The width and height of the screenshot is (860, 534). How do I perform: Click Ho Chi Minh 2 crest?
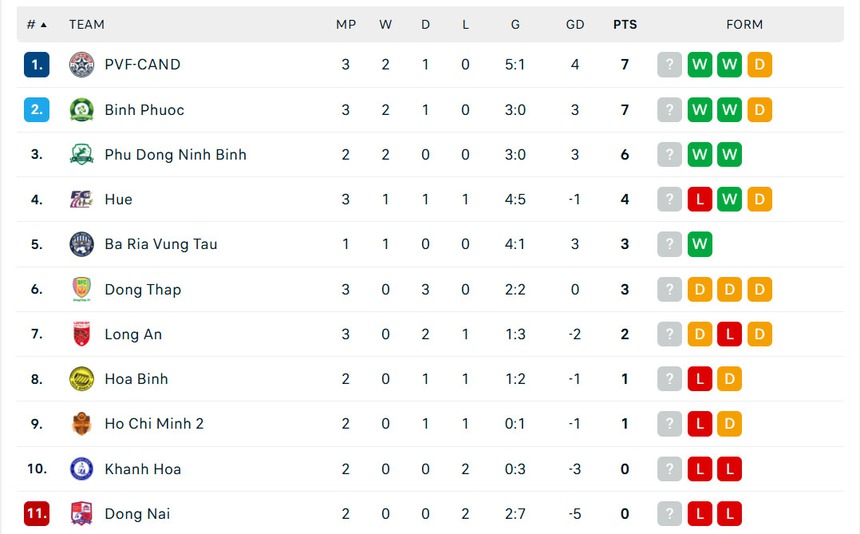point(81,424)
